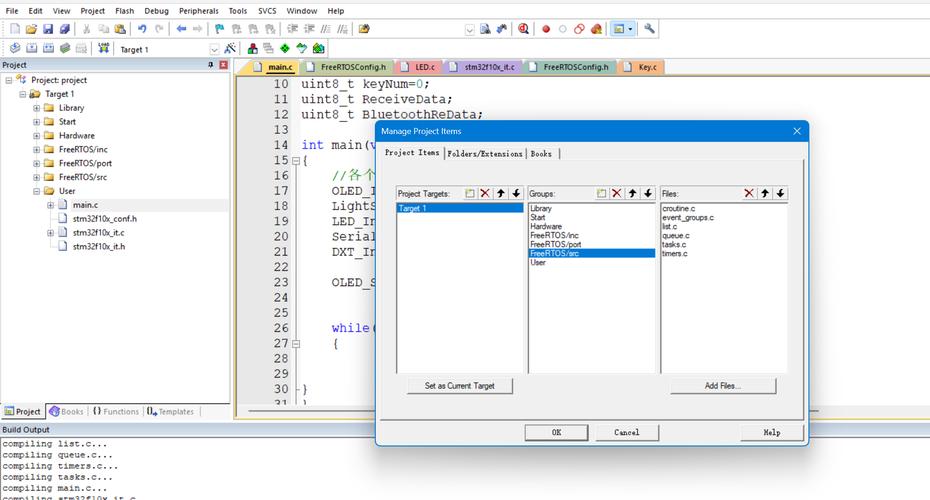Open the Peripherals menu
Image resolution: width=930 pixels, height=500 pixels.
coord(199,11)
